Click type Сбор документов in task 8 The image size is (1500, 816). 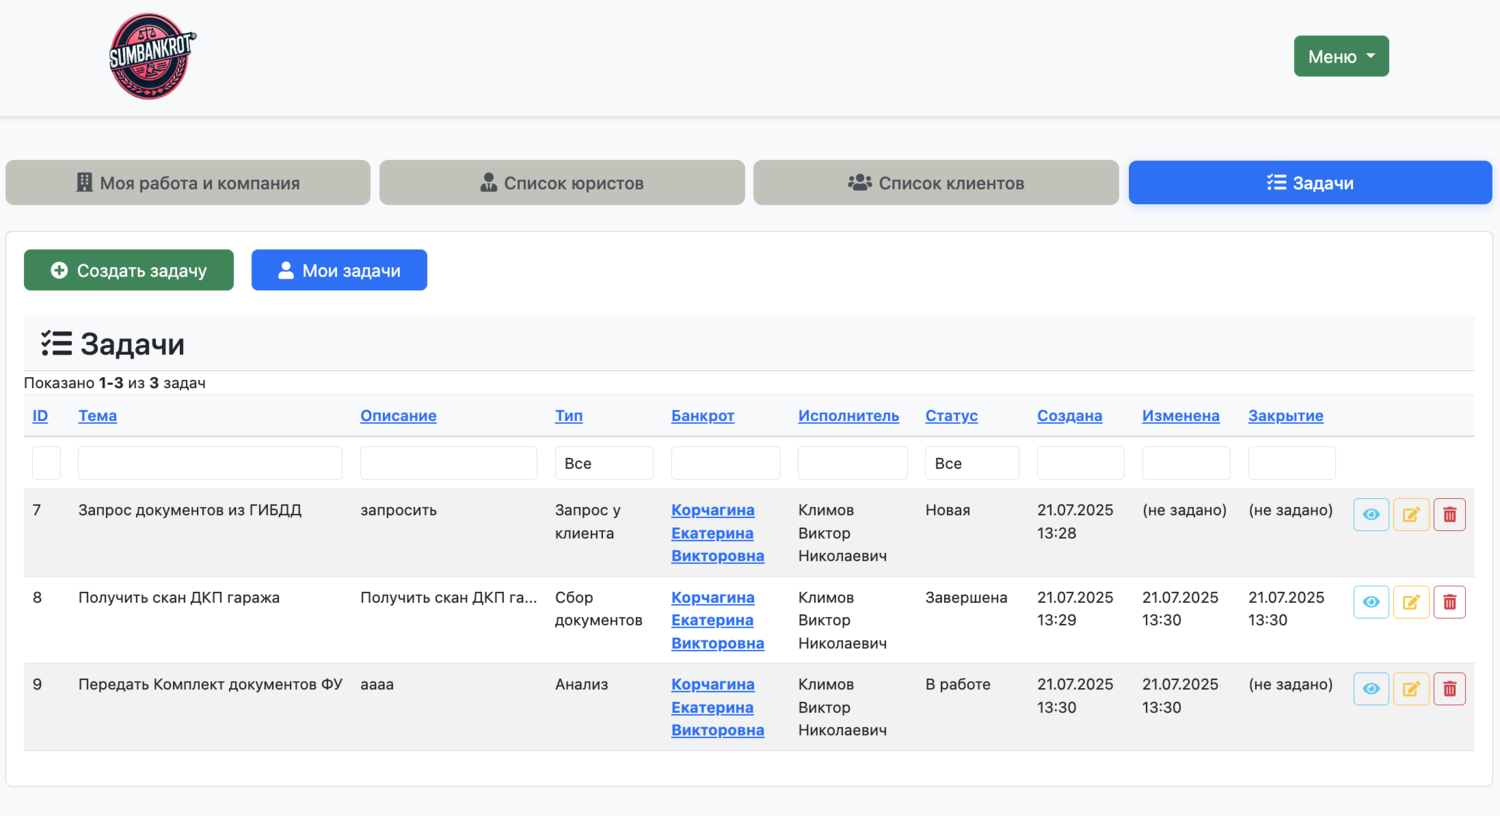tap(599, 609)
